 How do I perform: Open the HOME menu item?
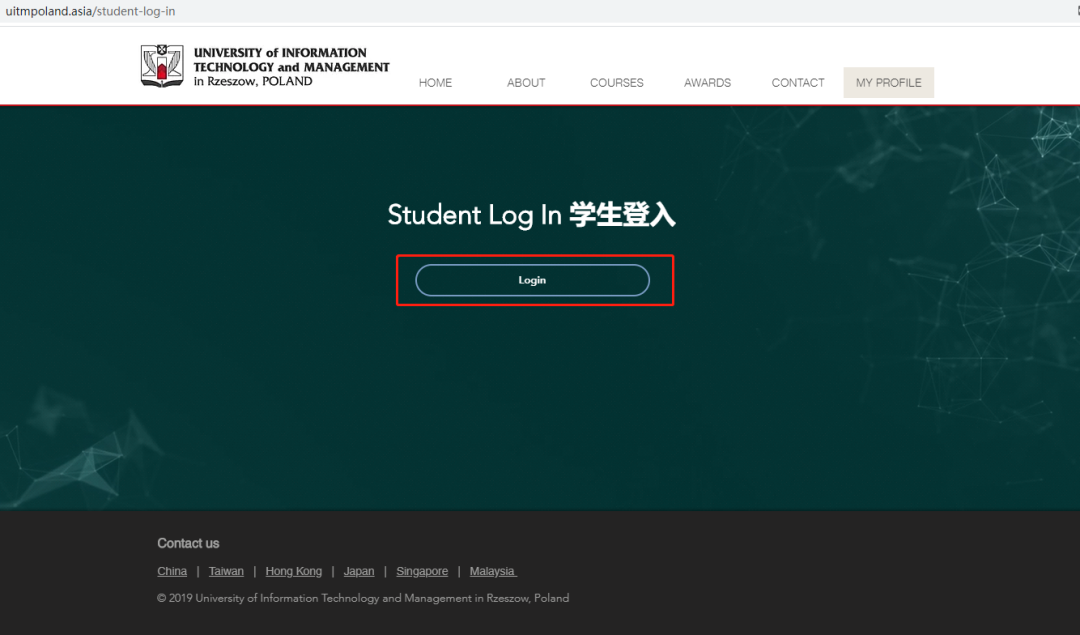coord(435,83)
